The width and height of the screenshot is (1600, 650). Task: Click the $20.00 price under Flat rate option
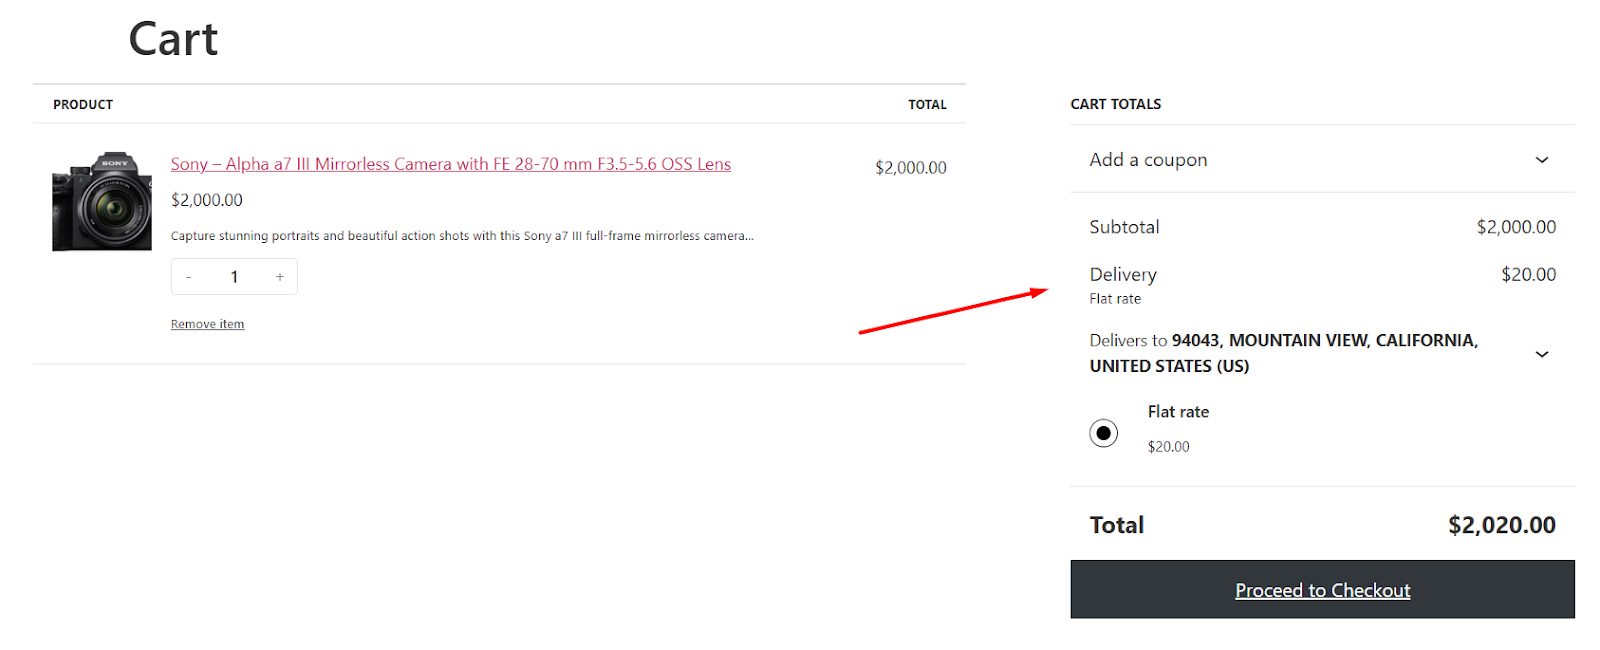(x=1169, y=447)
